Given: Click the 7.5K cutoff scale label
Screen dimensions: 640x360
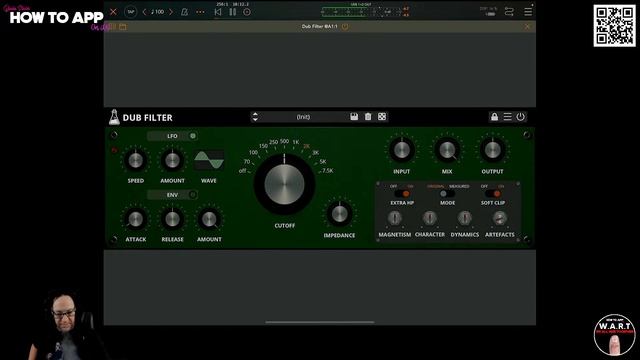Looking at the screenshot, I should coord(328,171).
